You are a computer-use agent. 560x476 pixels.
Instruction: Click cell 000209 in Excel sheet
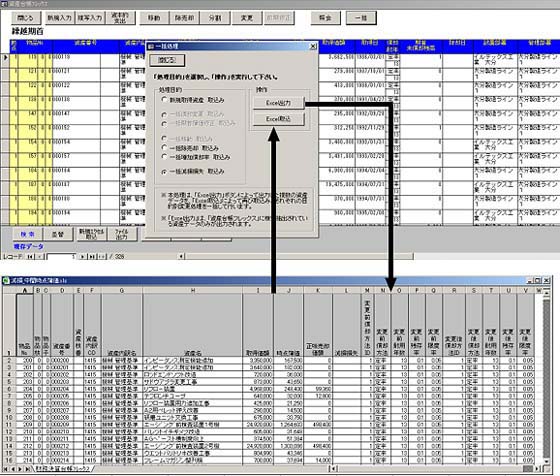tap(62, 425)
